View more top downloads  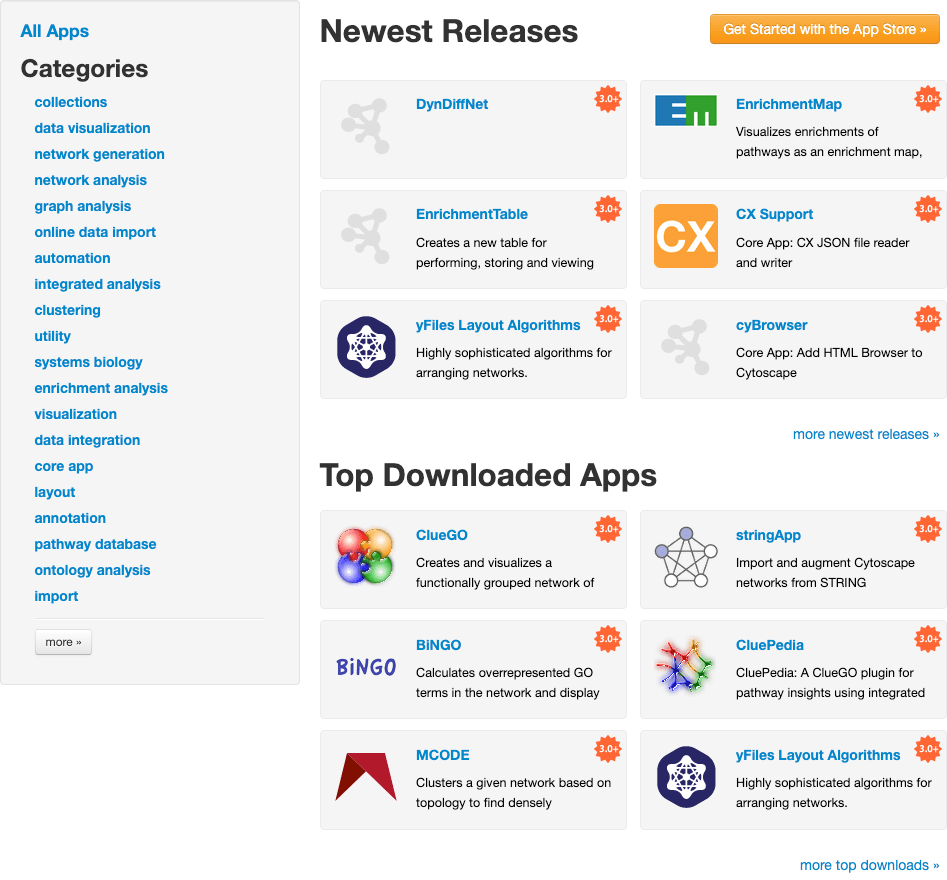[x=870, y=865]
